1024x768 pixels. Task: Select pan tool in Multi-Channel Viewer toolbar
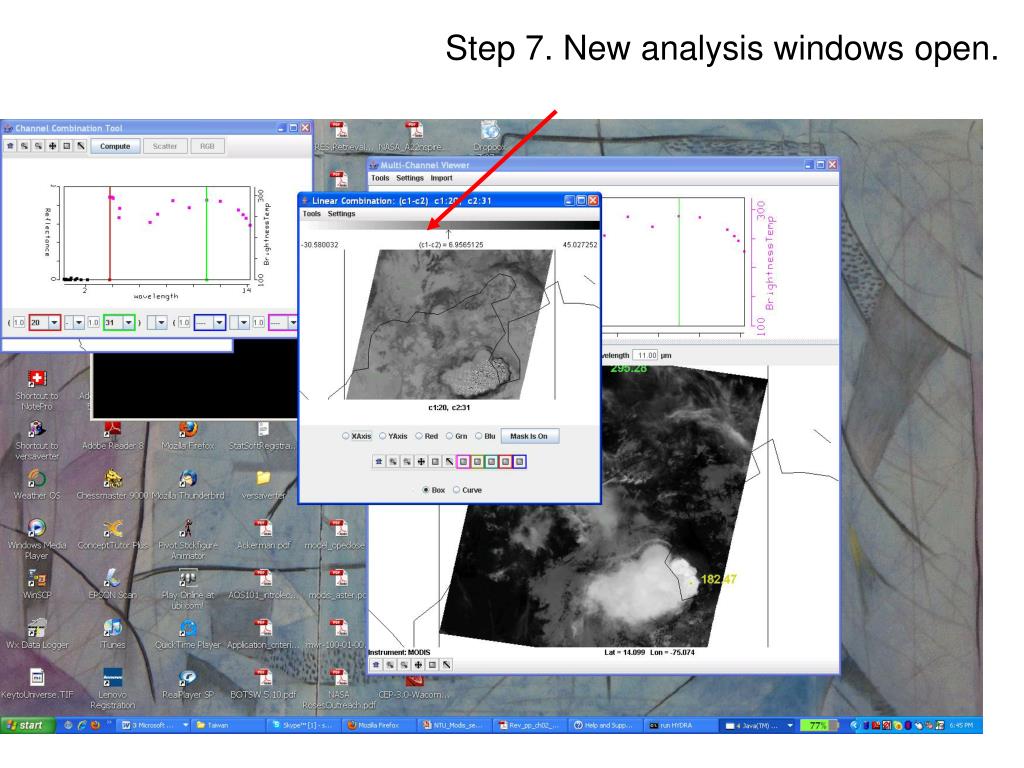pos(419,665)
